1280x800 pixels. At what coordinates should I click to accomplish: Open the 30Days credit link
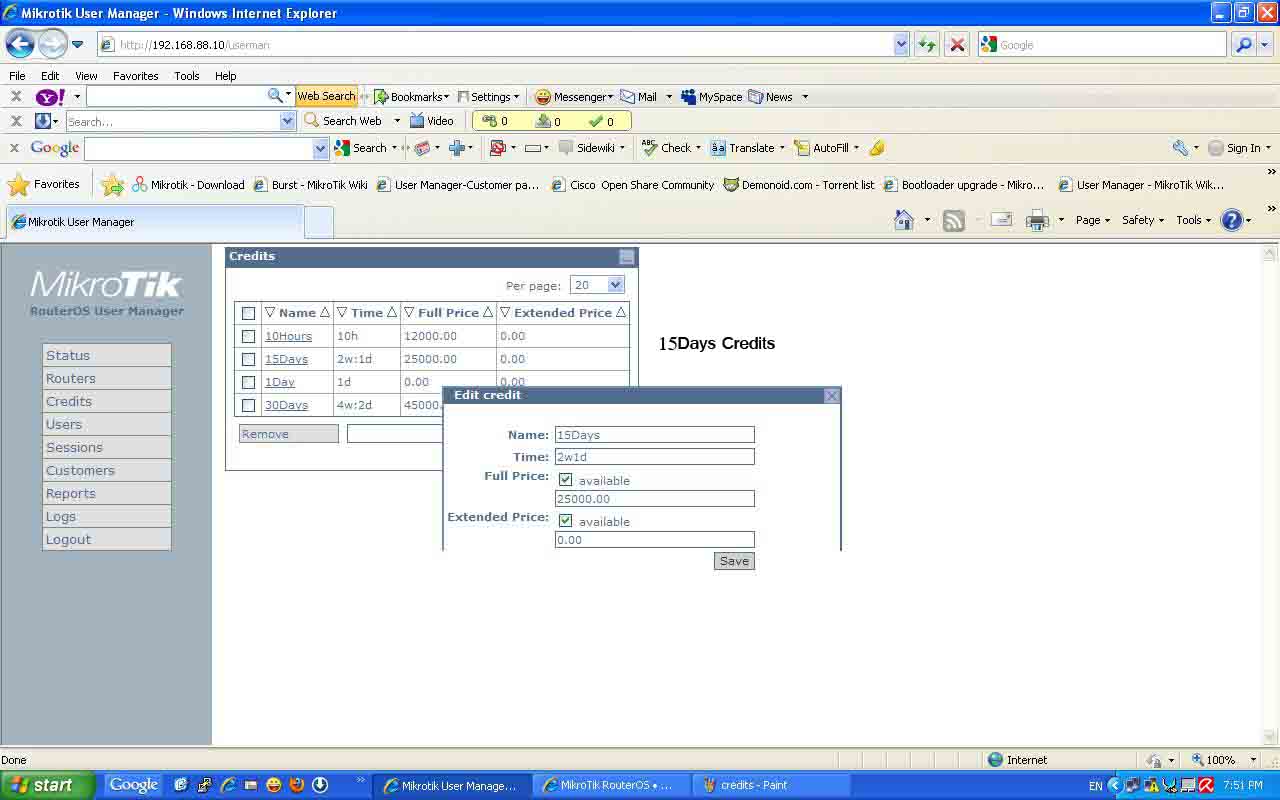point(286,405)
